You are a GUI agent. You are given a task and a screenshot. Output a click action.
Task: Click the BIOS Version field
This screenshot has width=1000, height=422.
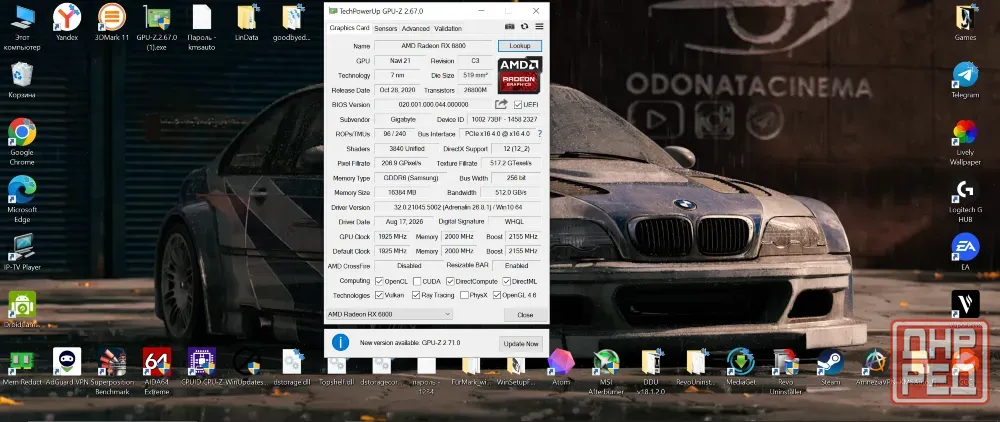[x=433, y=105]
